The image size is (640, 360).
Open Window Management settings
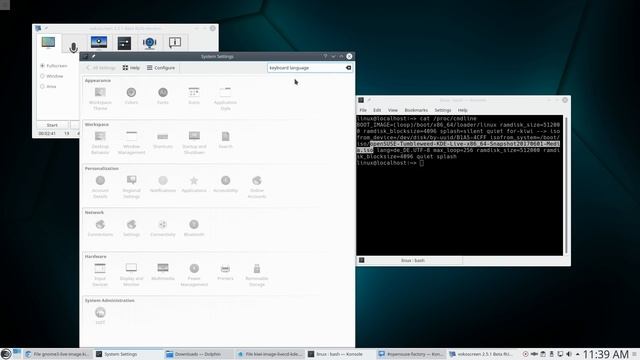131,142
